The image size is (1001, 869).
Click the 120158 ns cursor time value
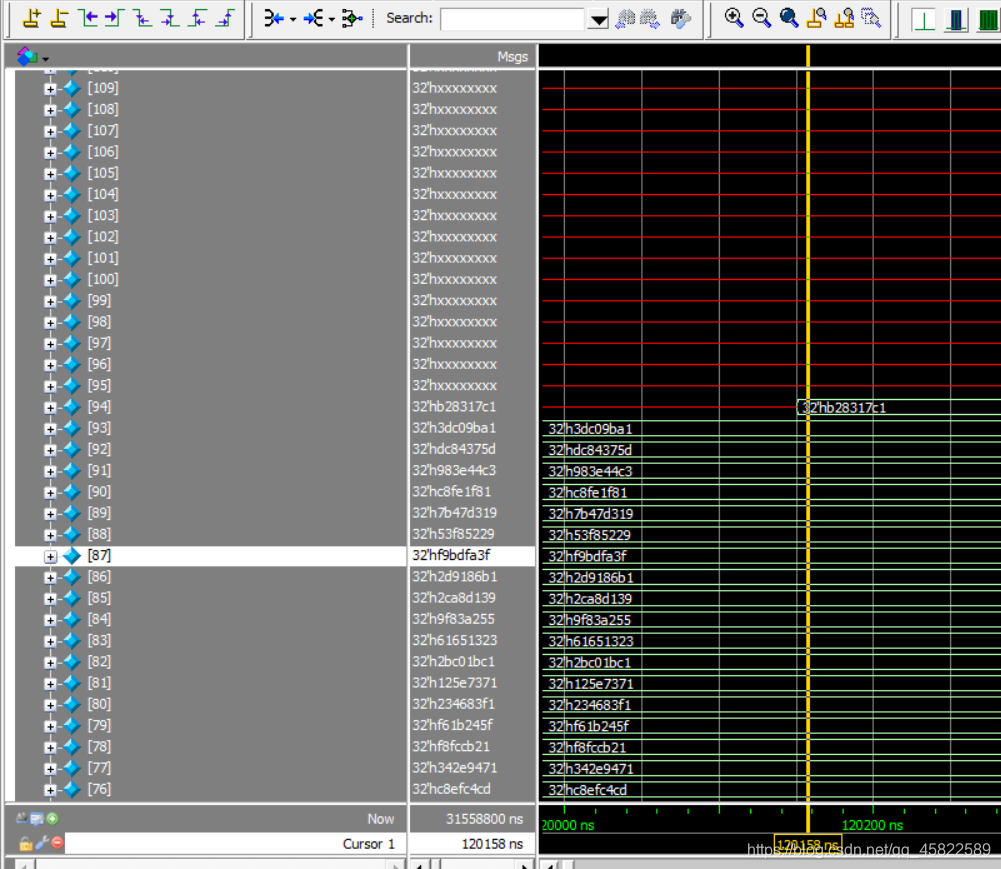492,843
